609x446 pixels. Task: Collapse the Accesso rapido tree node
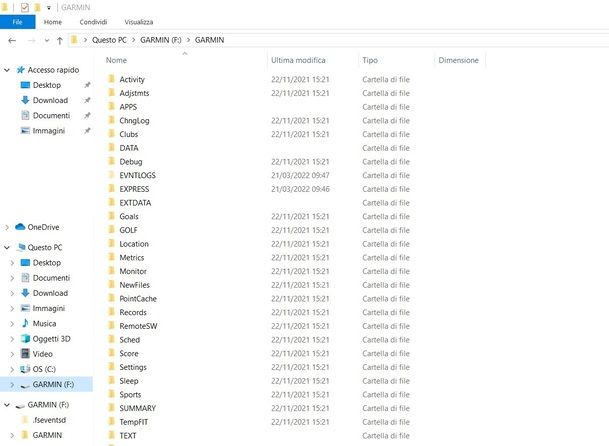click(x=7, y=70)
